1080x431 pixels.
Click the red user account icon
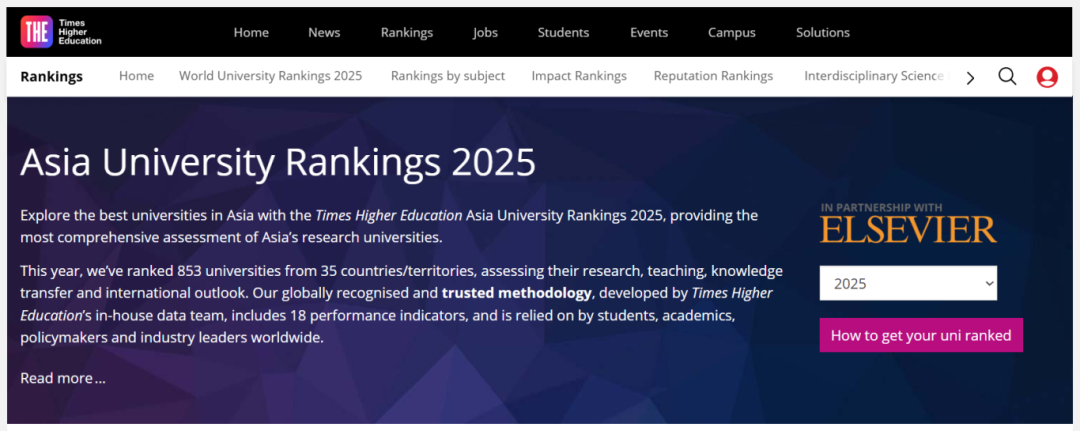click(1047, 77)
